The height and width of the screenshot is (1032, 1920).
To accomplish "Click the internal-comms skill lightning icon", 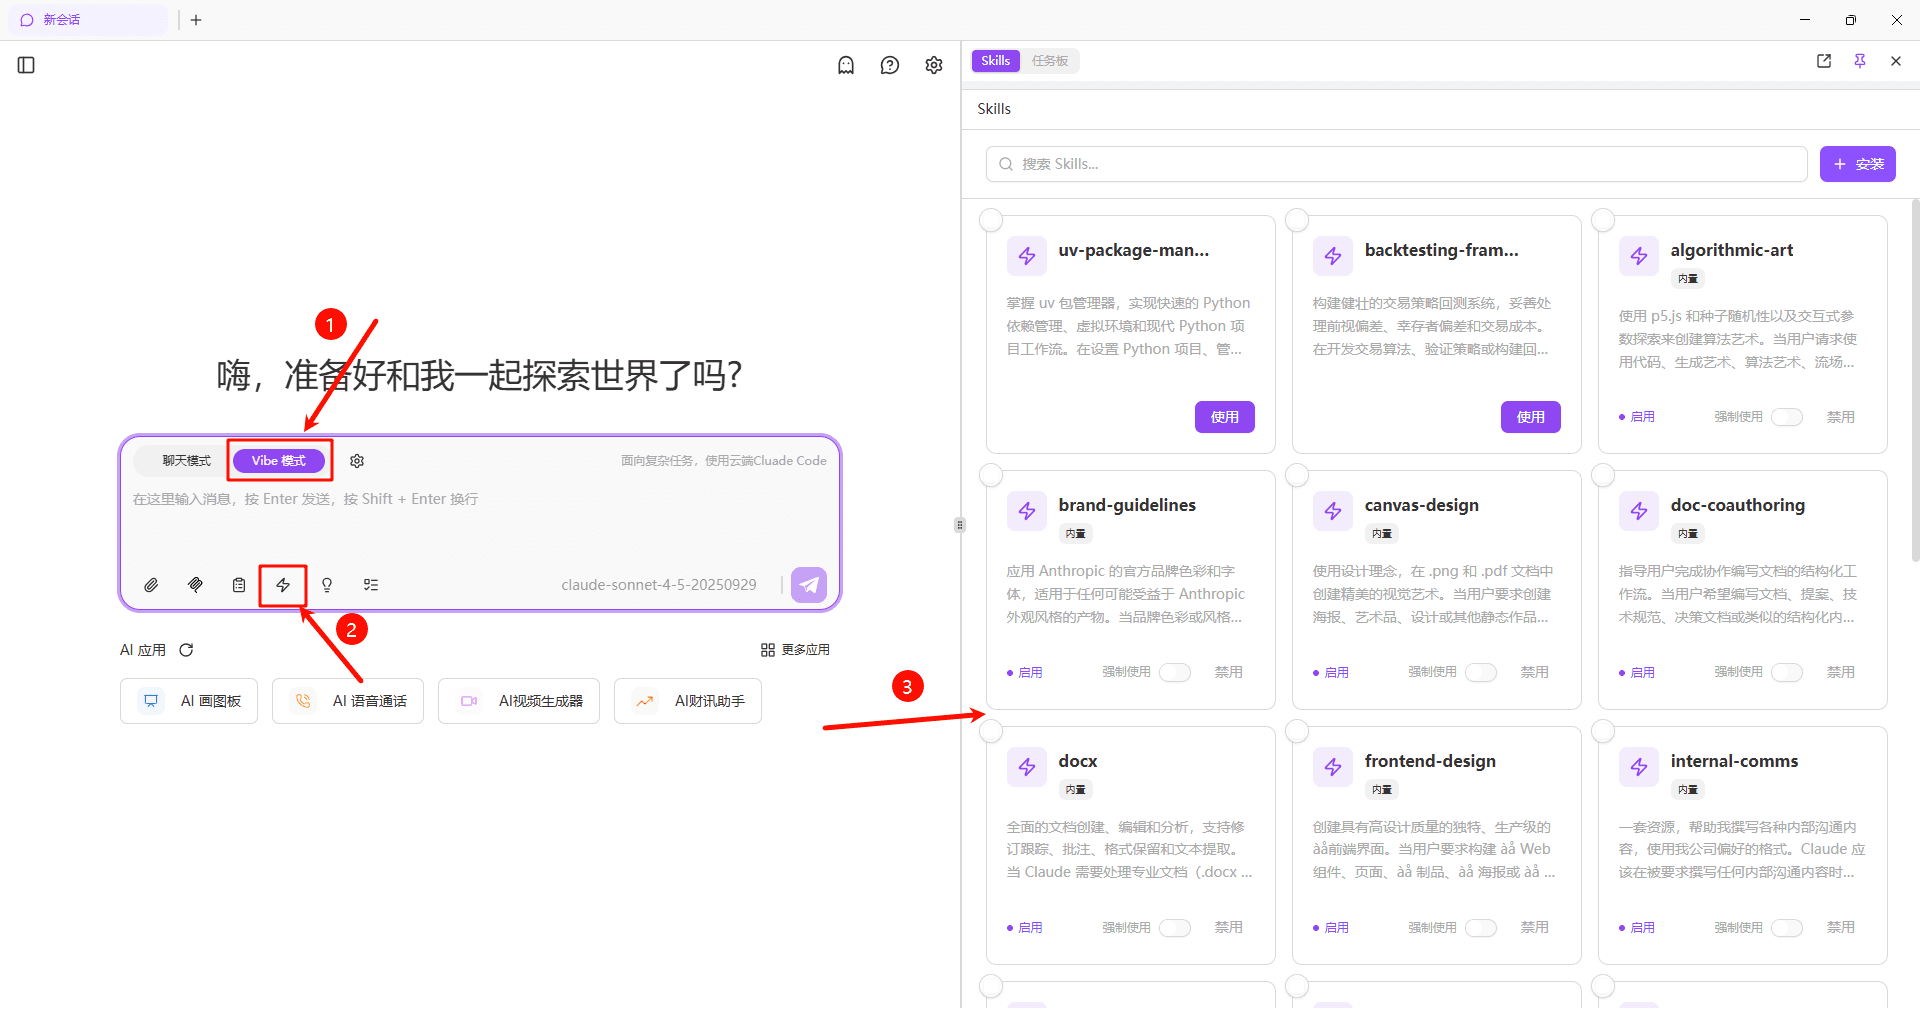I will tap(1639, 767).
